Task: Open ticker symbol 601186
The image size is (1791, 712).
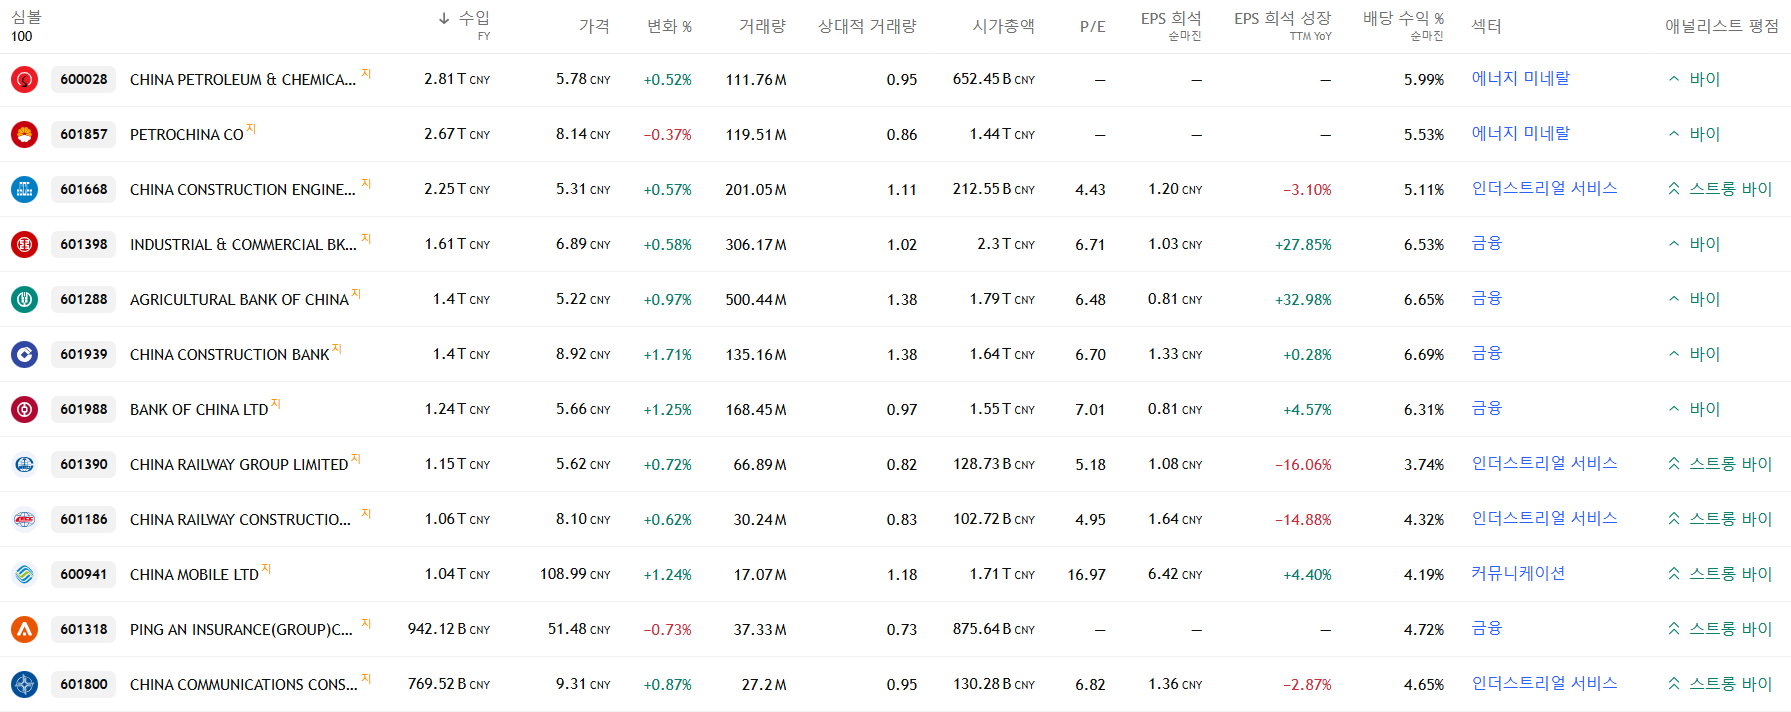Action: click(x=84, y=519)
